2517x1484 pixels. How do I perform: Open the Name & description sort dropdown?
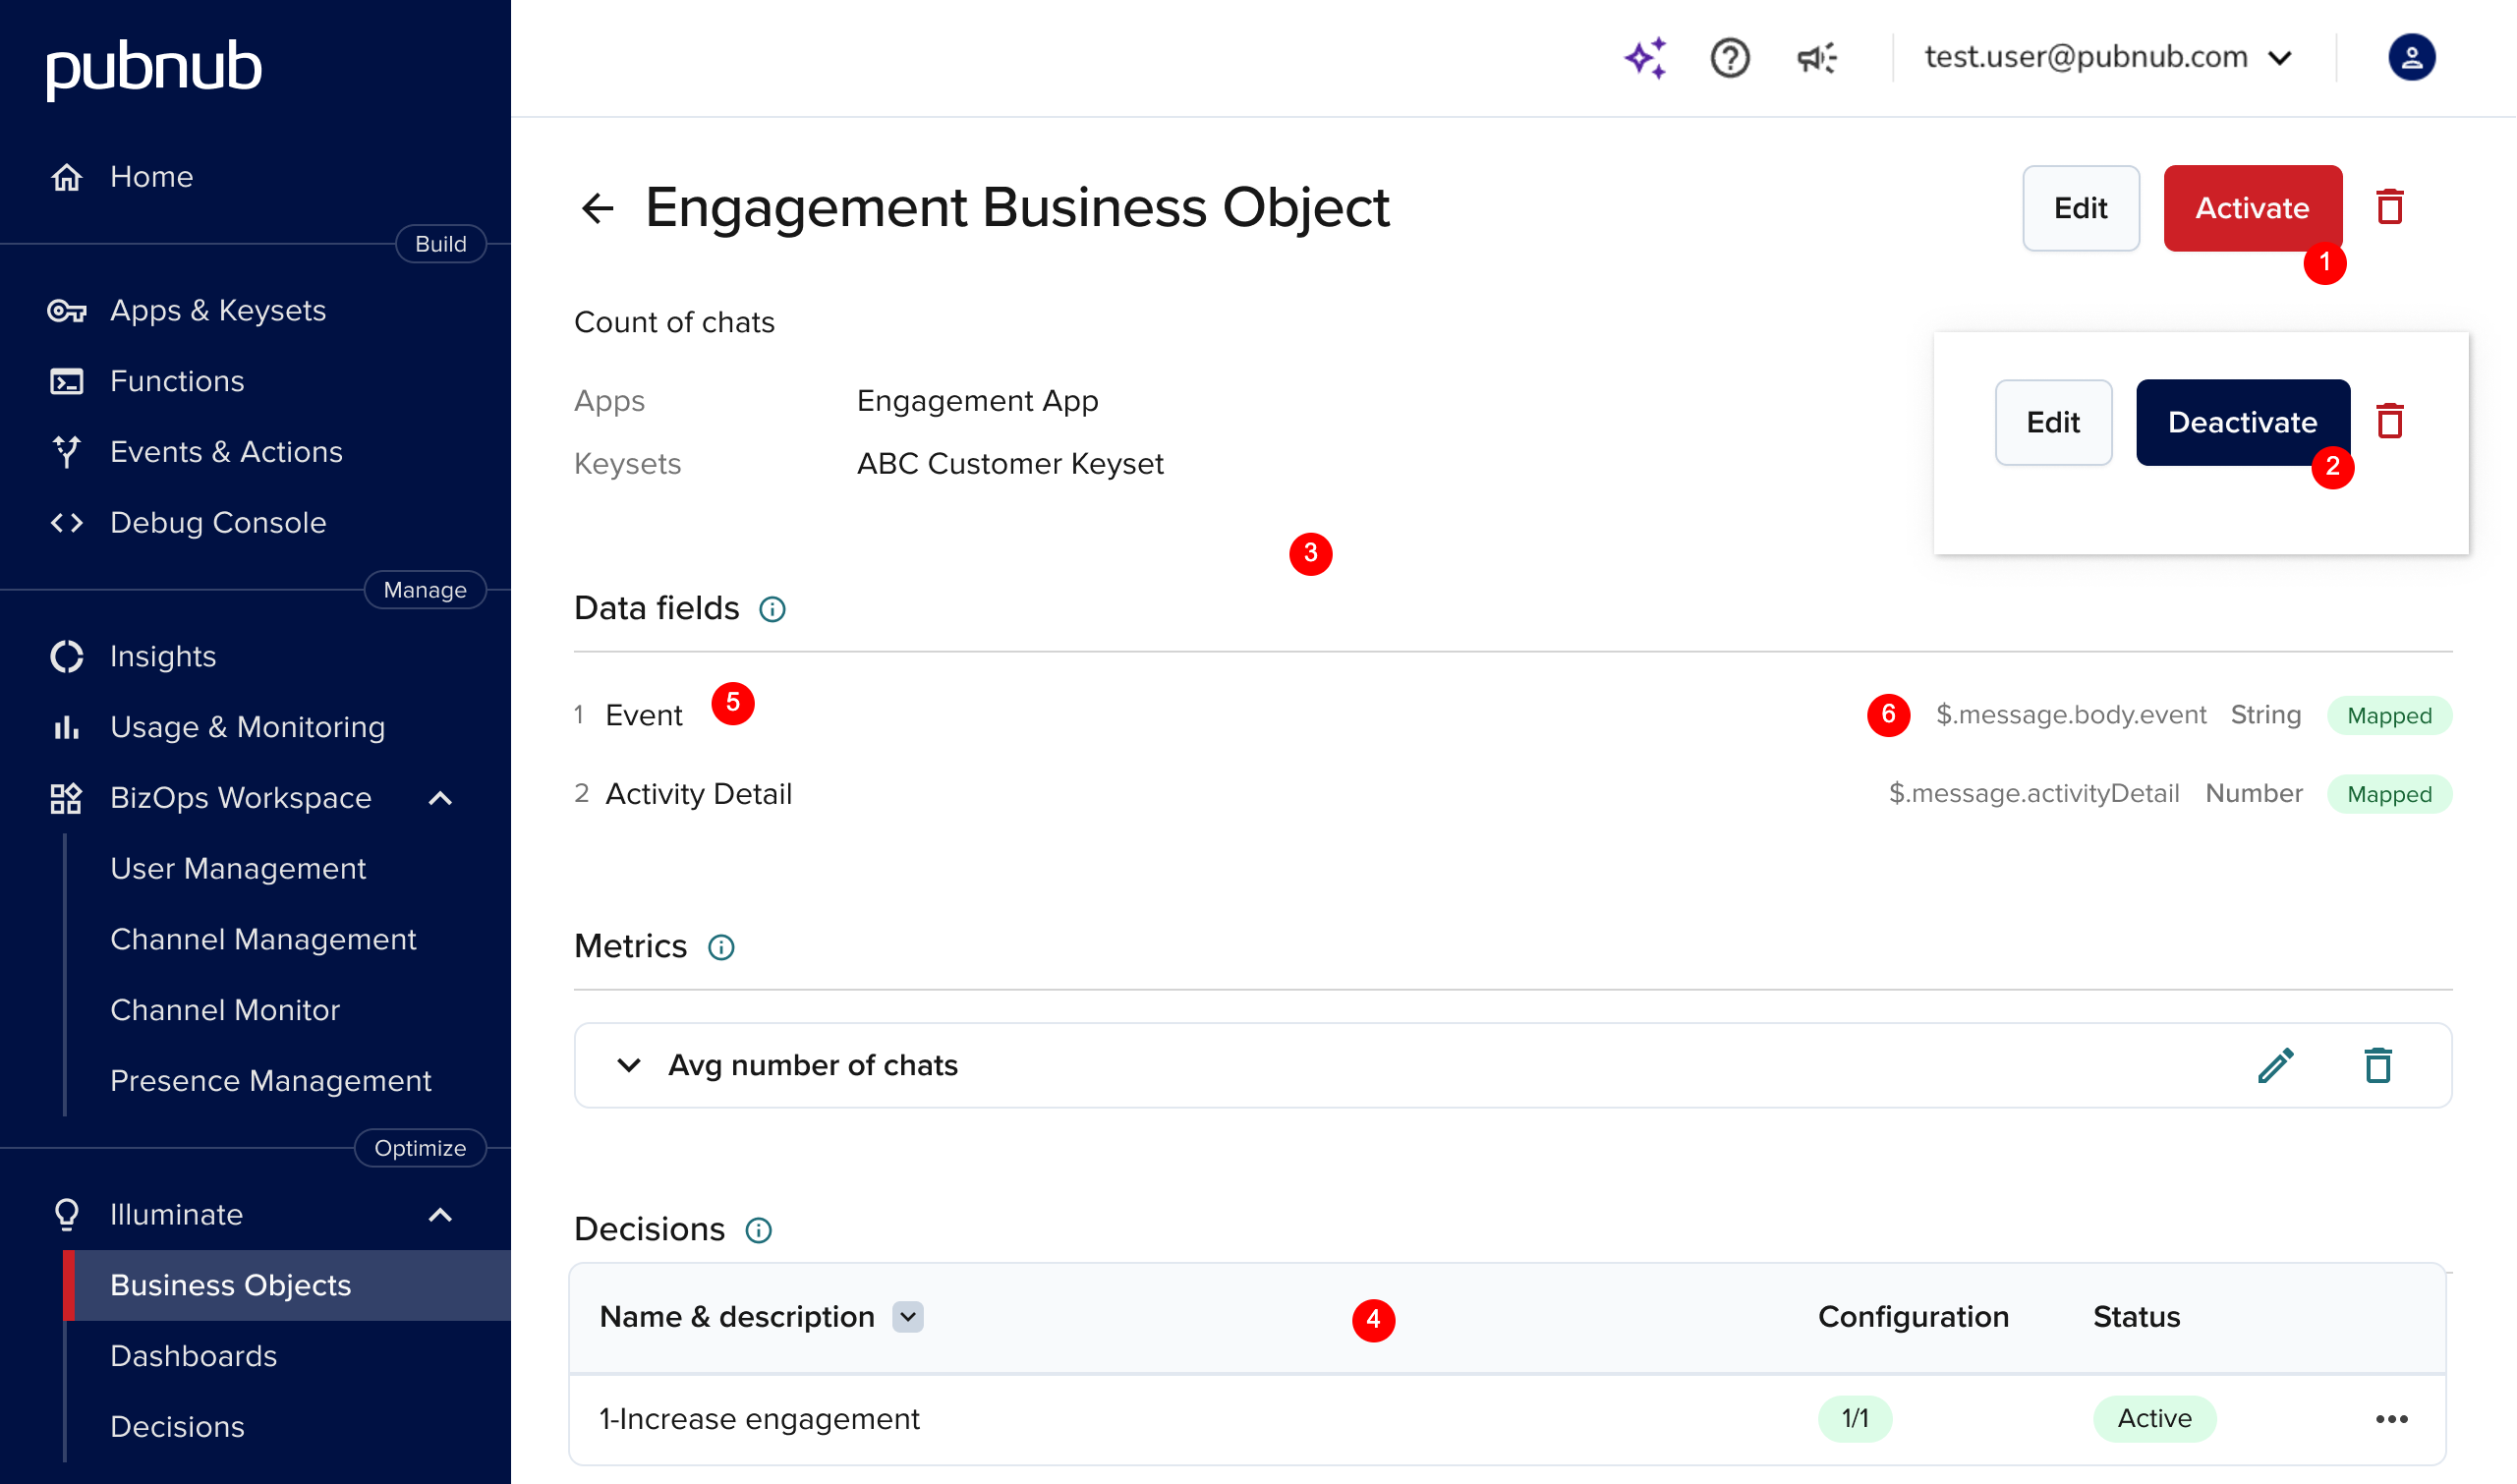tap(908, 1317)
